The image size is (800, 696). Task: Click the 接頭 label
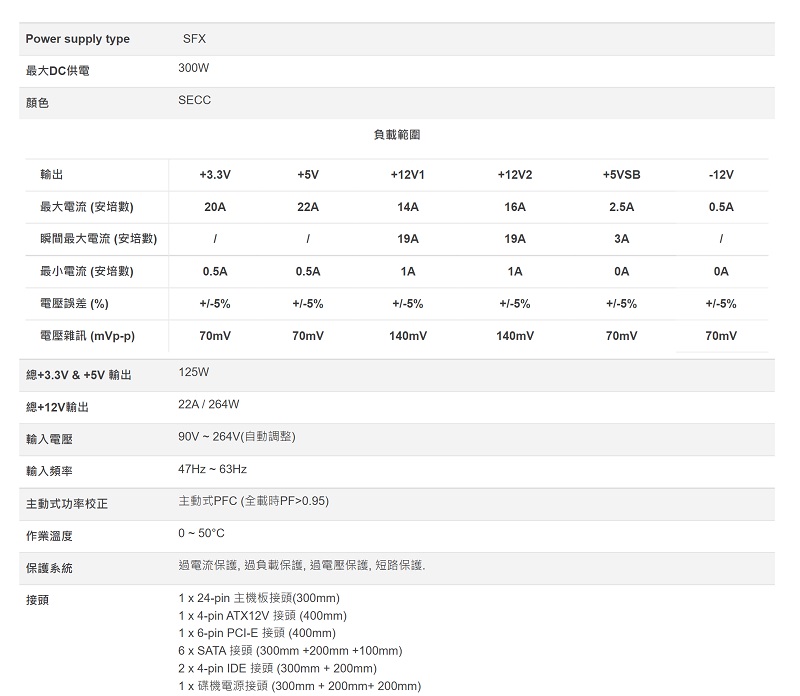point(37,600)
